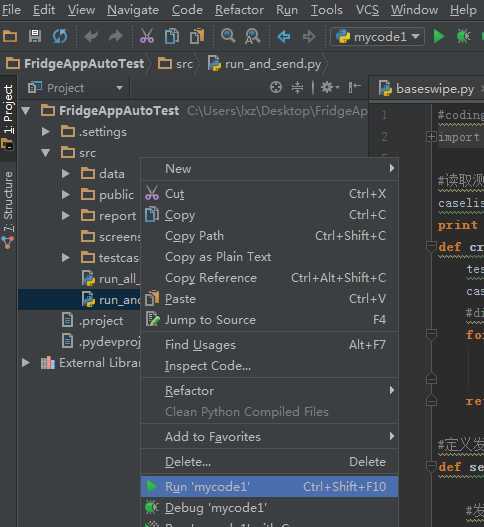
Task: Open the VCS menu
Action: [367, 10]
